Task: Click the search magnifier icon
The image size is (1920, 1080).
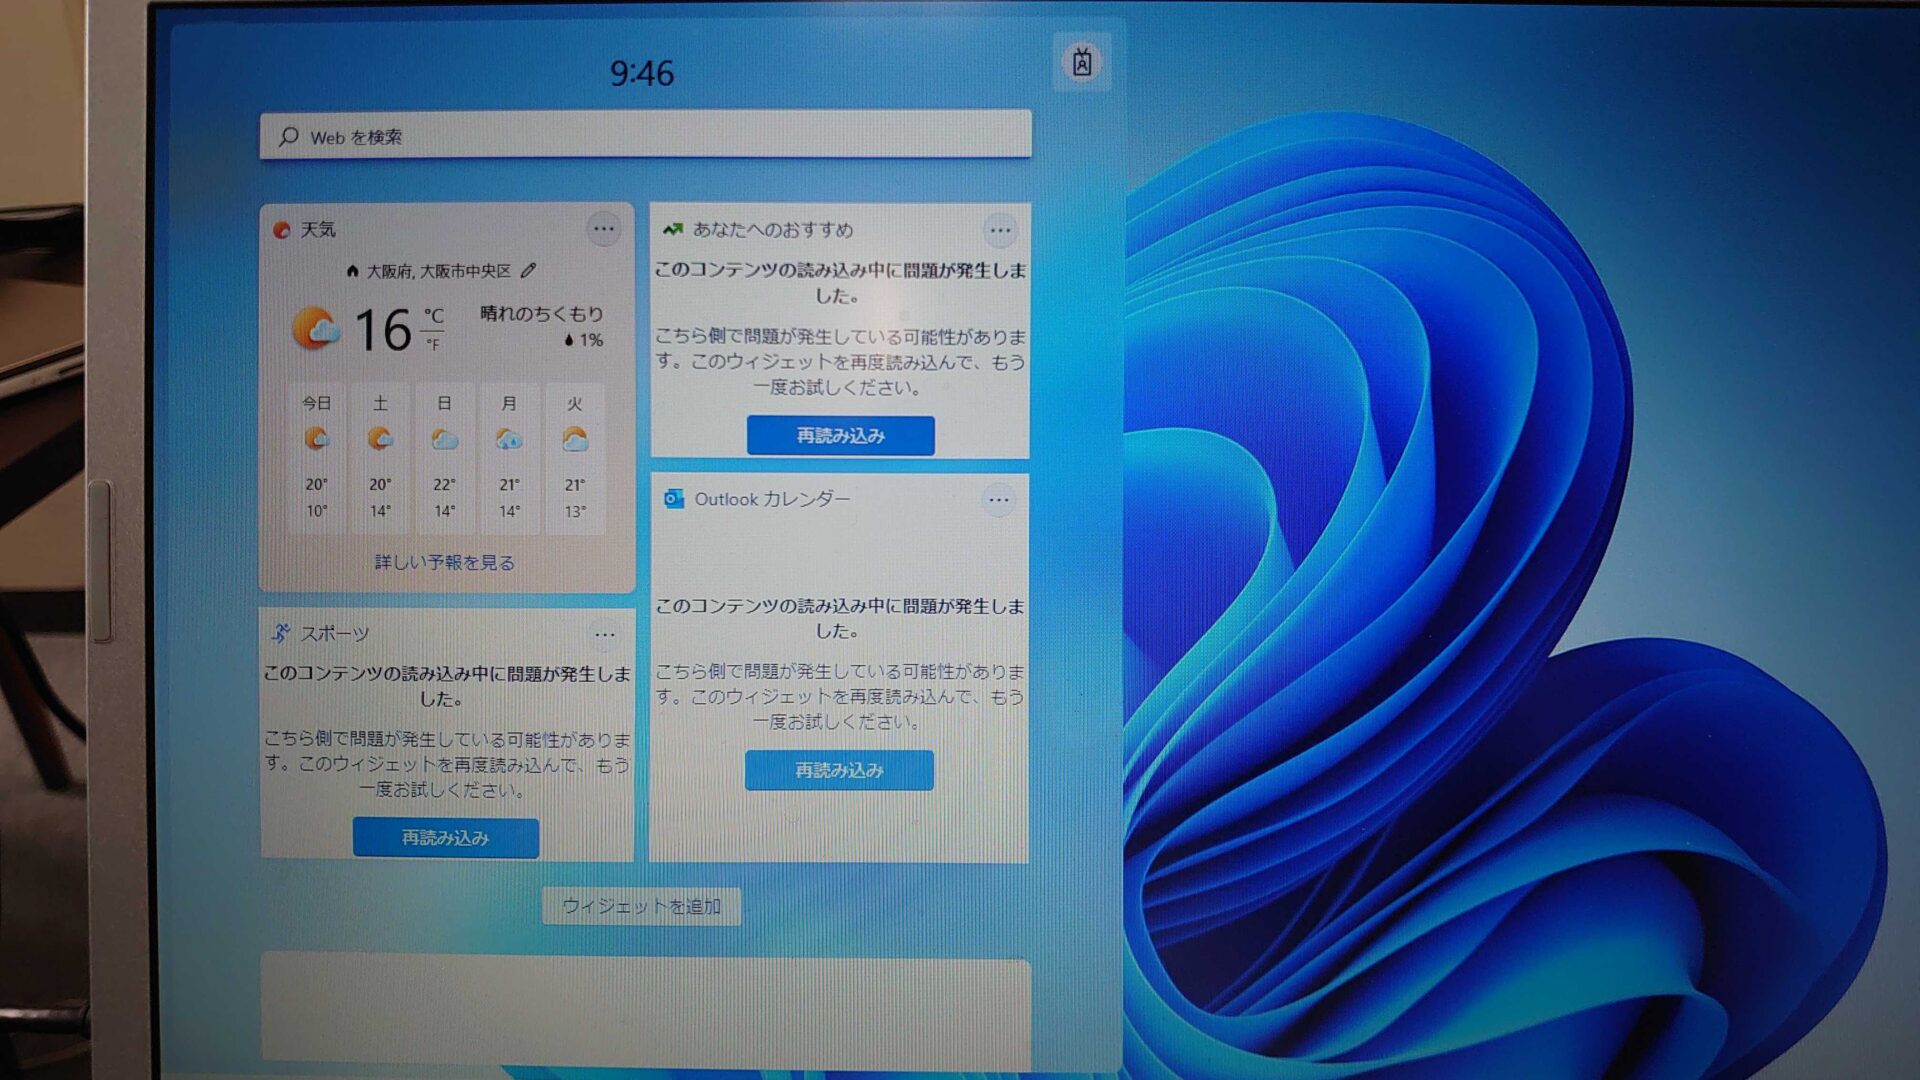Action: point(289,137)
